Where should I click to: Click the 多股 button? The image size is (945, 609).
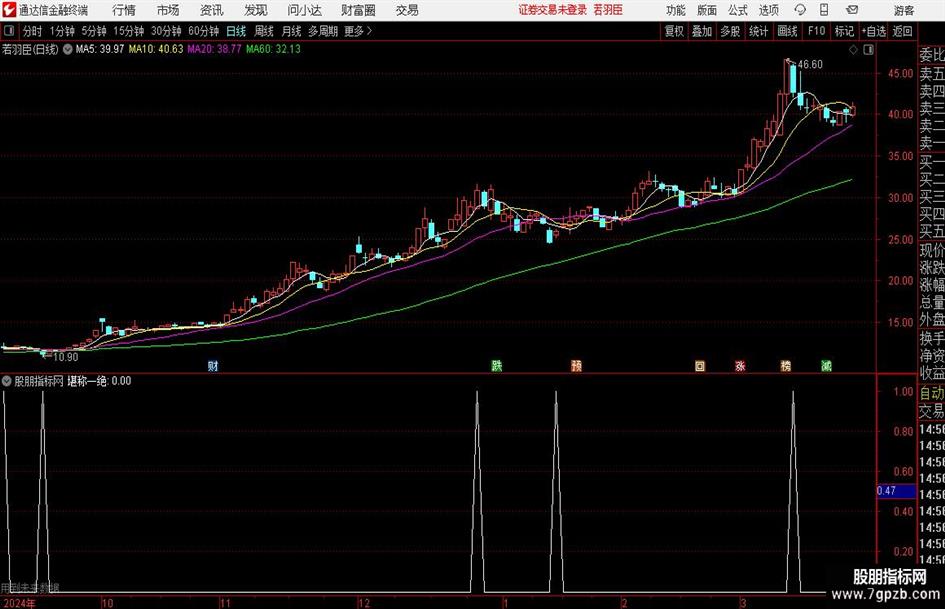(x=730, y=31)
